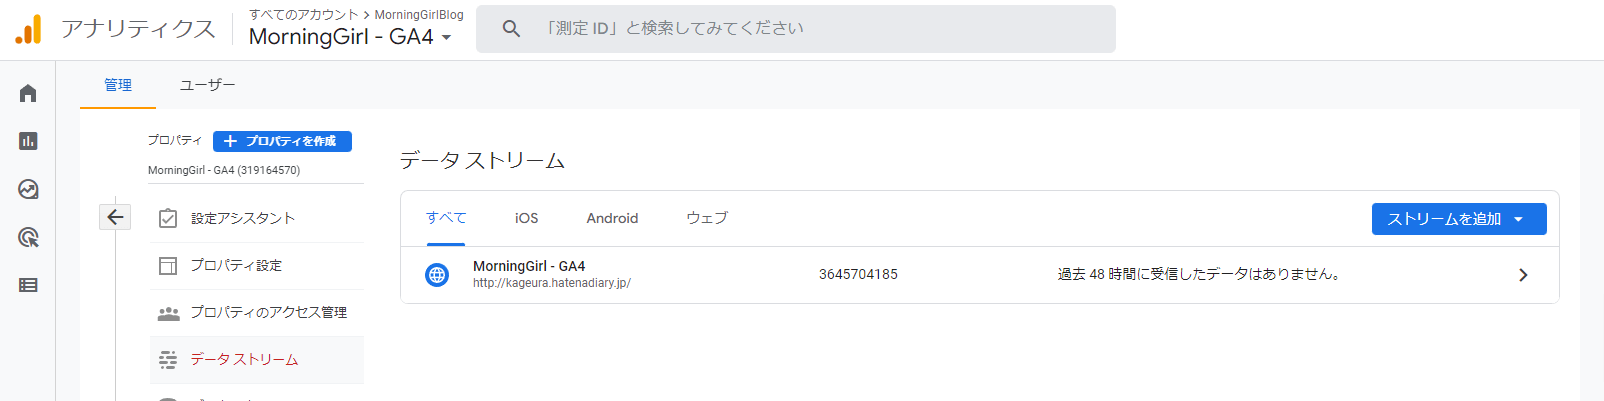
Task: Open プロパティのアクセス管理 menu item
Action: (x=268, y=312)
